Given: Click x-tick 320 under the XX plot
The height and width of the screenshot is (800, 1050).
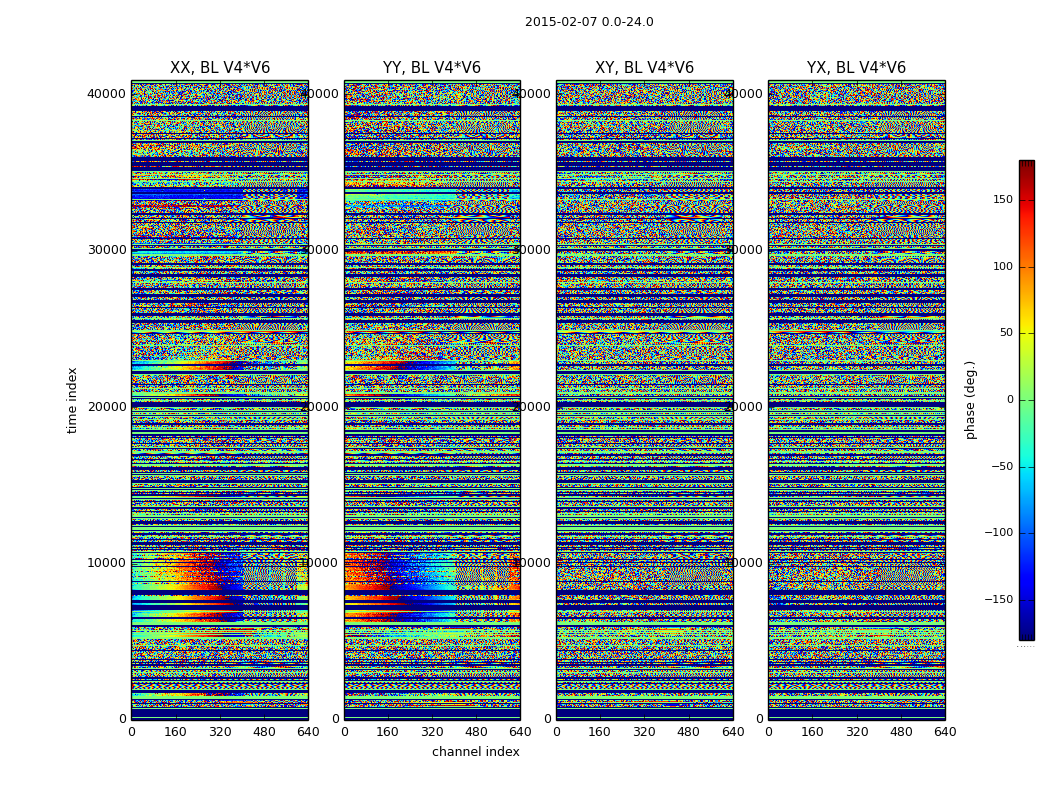Looking at the screenshot, I should 220,732.
